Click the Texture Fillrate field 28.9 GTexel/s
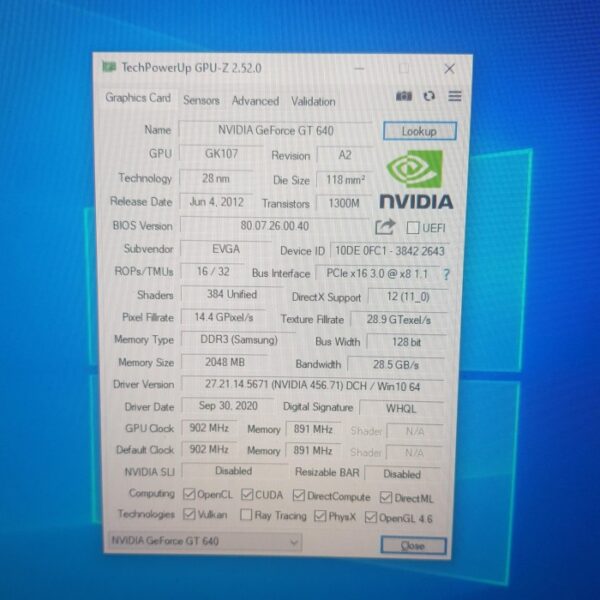 pyautogui.click(x=399, y=320)
